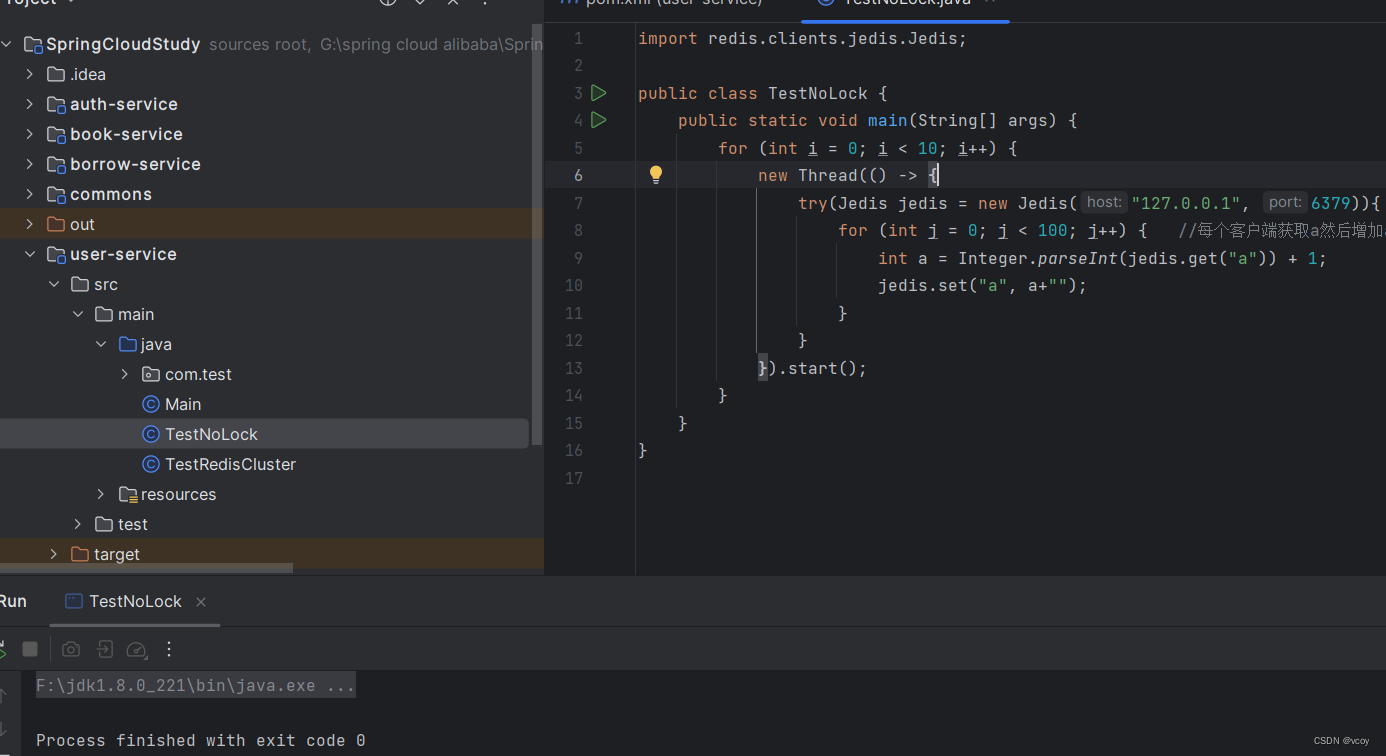Select the target folder label
This screenshot has width=1386, height=756.
tap(117, 554)
